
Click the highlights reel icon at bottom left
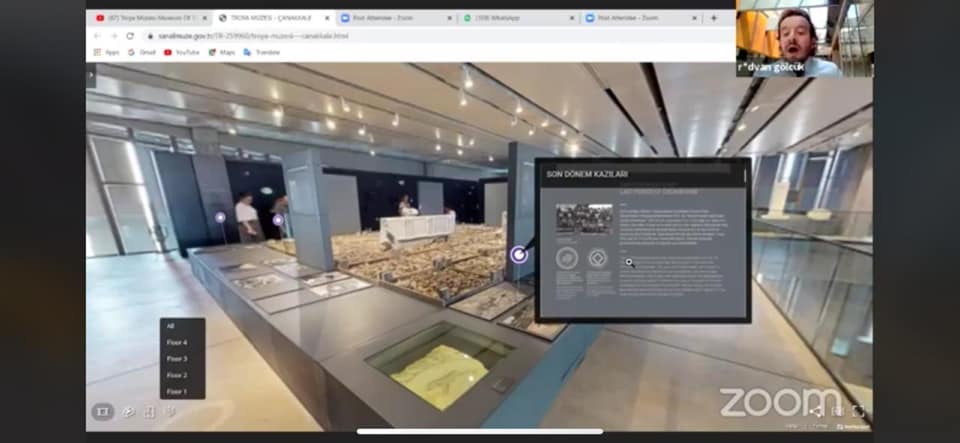click(102, 411)
